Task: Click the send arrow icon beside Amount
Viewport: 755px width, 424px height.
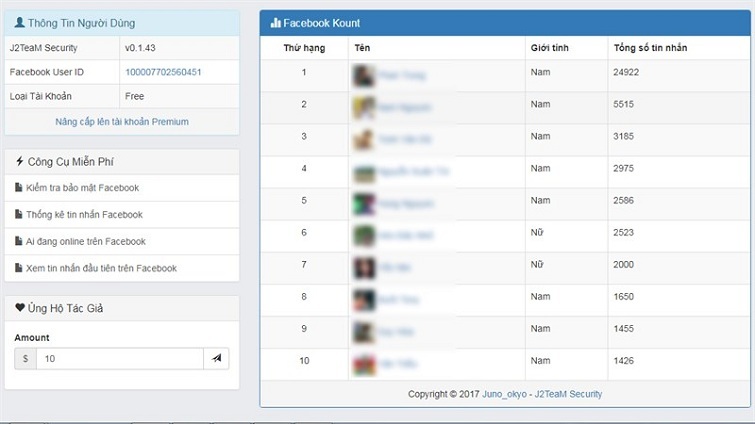Action: pyautogui.click(x=216, y=358)
